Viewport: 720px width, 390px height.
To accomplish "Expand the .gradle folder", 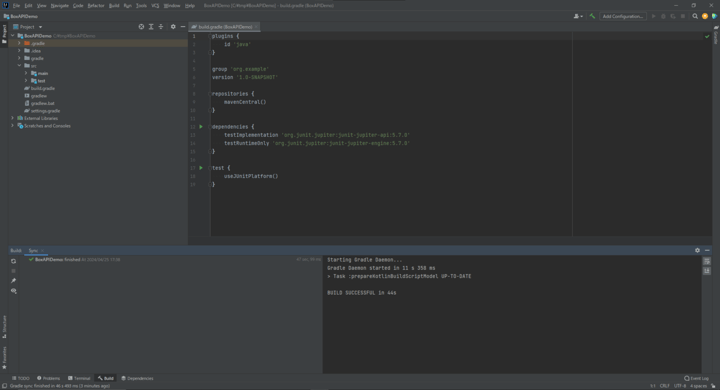I will point(19,43).
